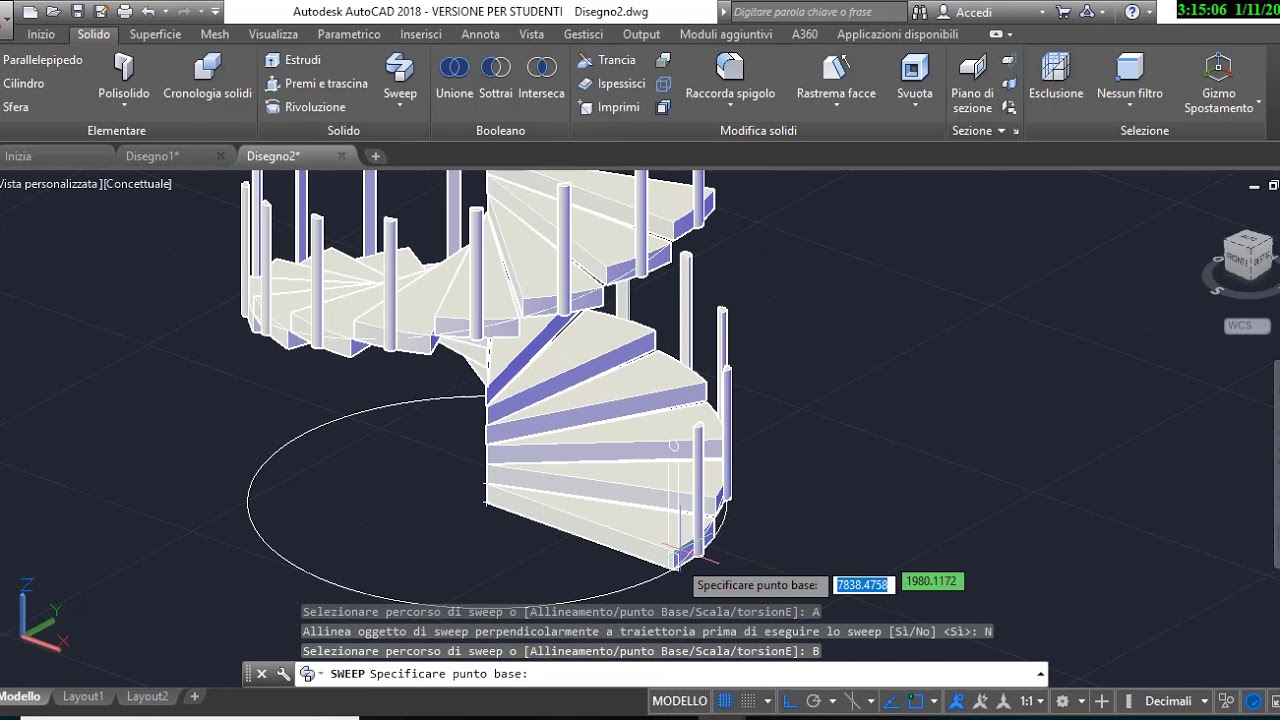Click the Open file folder icon

(53, 12)
